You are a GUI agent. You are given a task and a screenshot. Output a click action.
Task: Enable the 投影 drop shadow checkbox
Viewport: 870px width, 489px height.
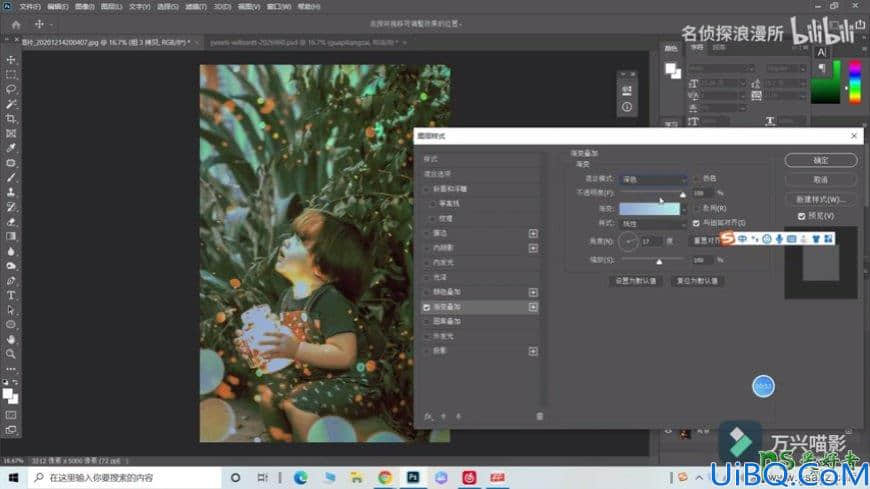click(427, 351)
